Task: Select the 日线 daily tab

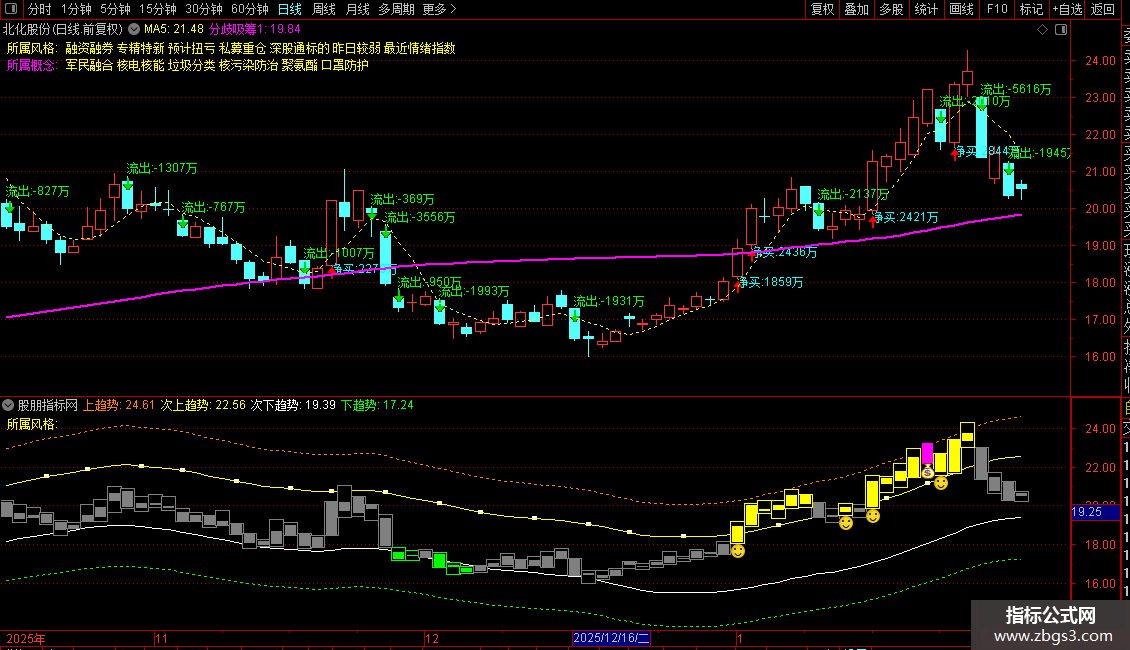Action: point(290,9)
